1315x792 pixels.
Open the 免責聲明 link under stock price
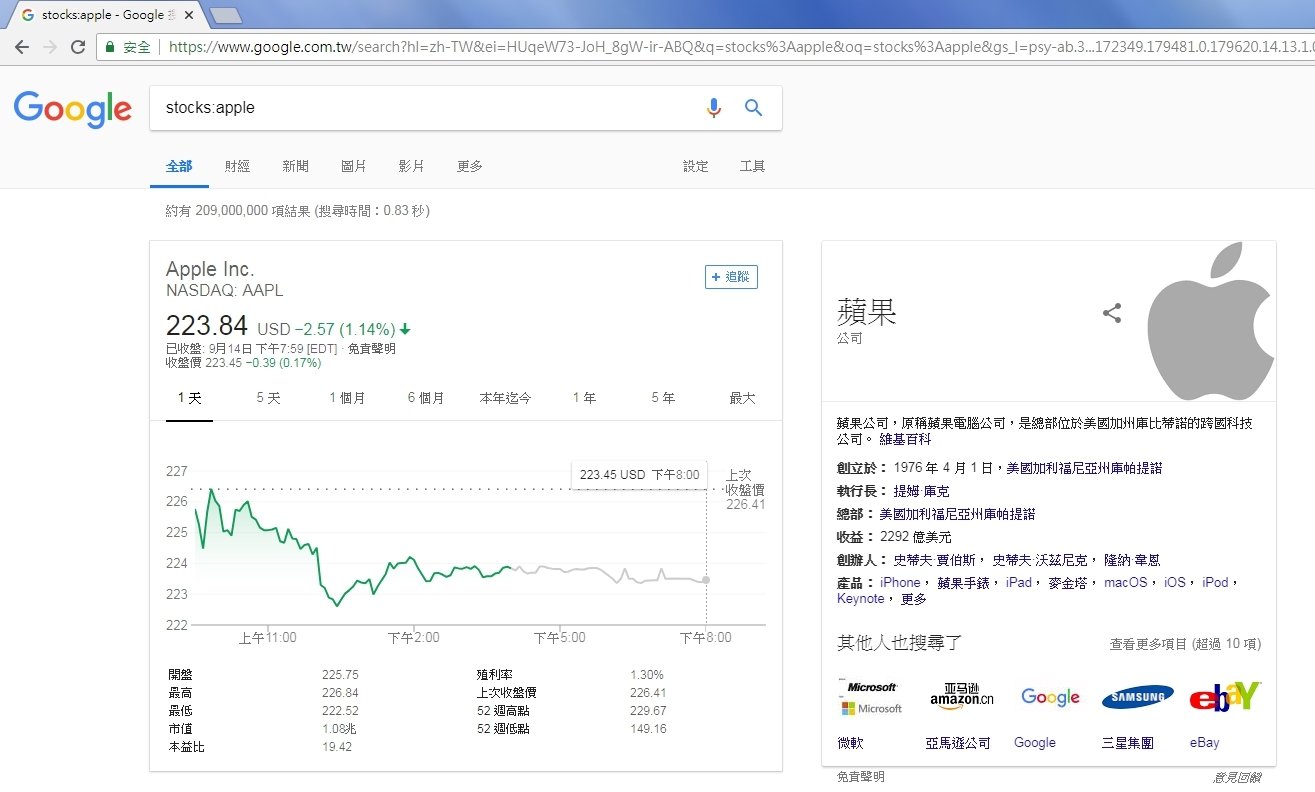(372, 349)
